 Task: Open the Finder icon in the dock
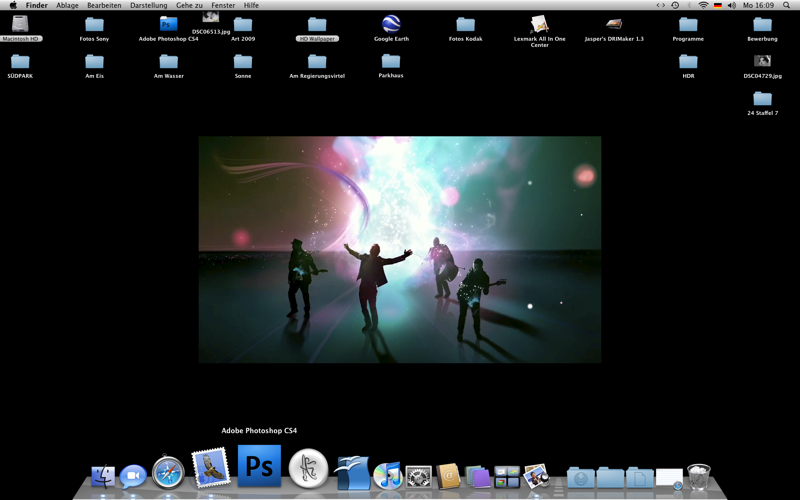[x=103, y=477]
